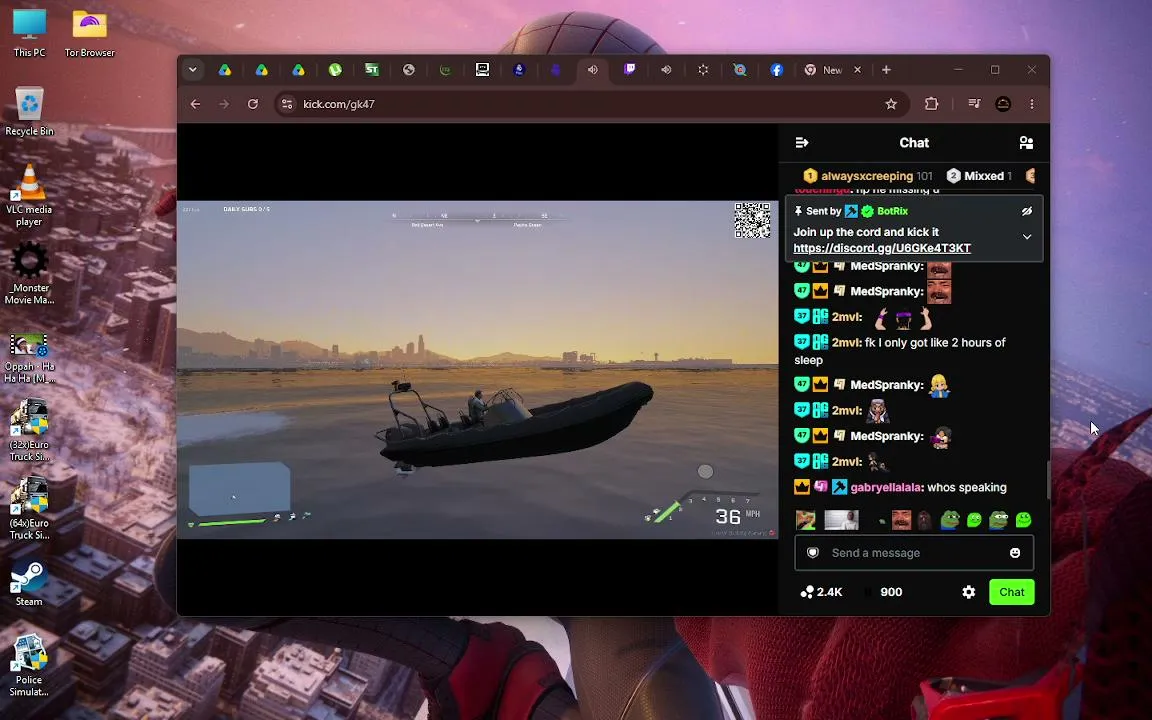Switch to the Twitch tab

coord(630,70)
